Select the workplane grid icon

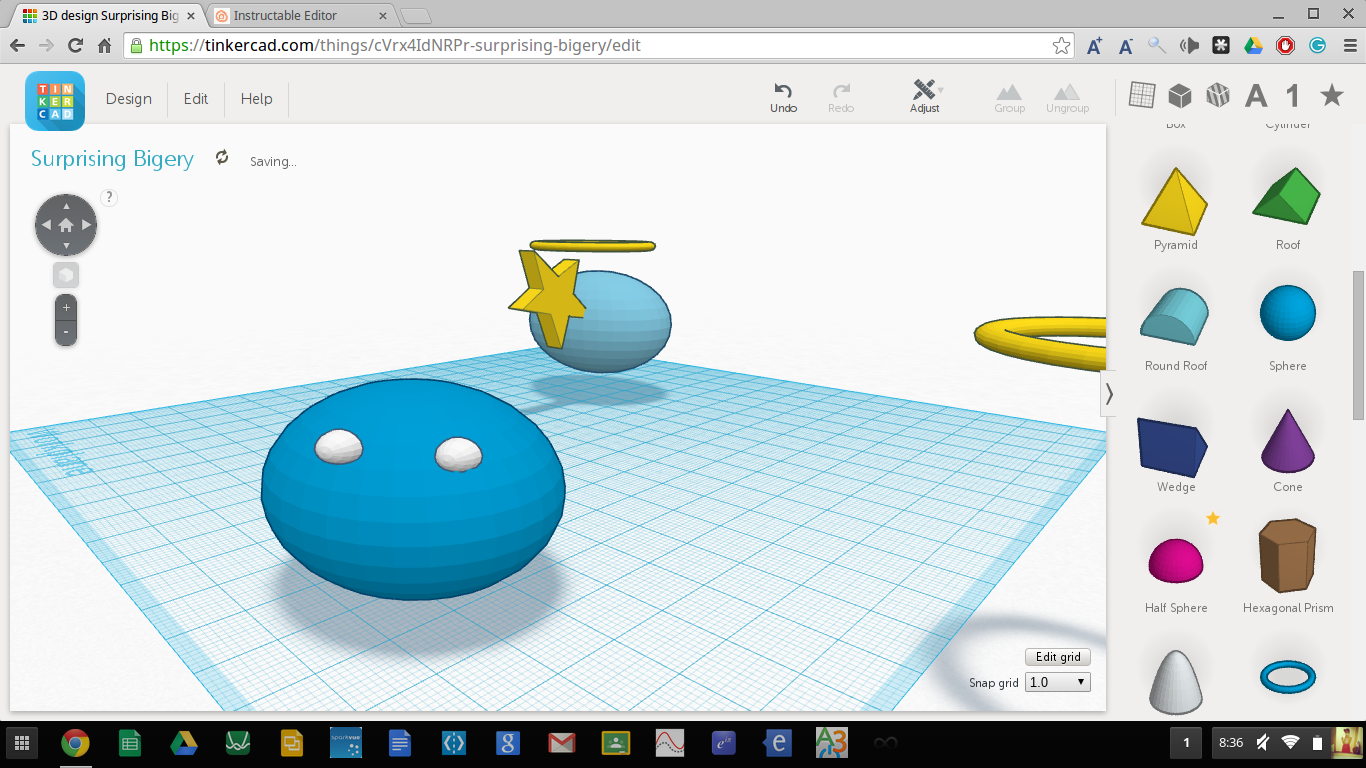pyautogui.click(x=1142, y=95)
